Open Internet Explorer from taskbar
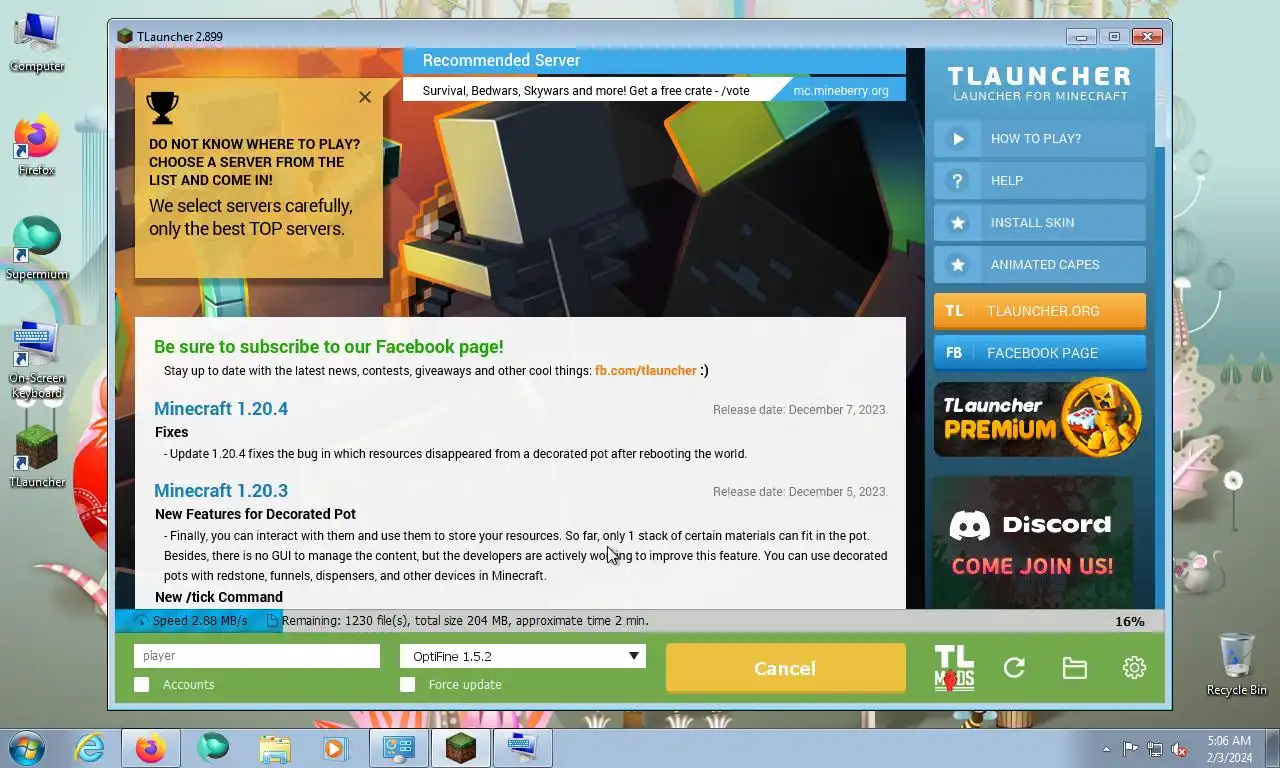This screenshot has height=768, width=1280. tap(89, 748)
